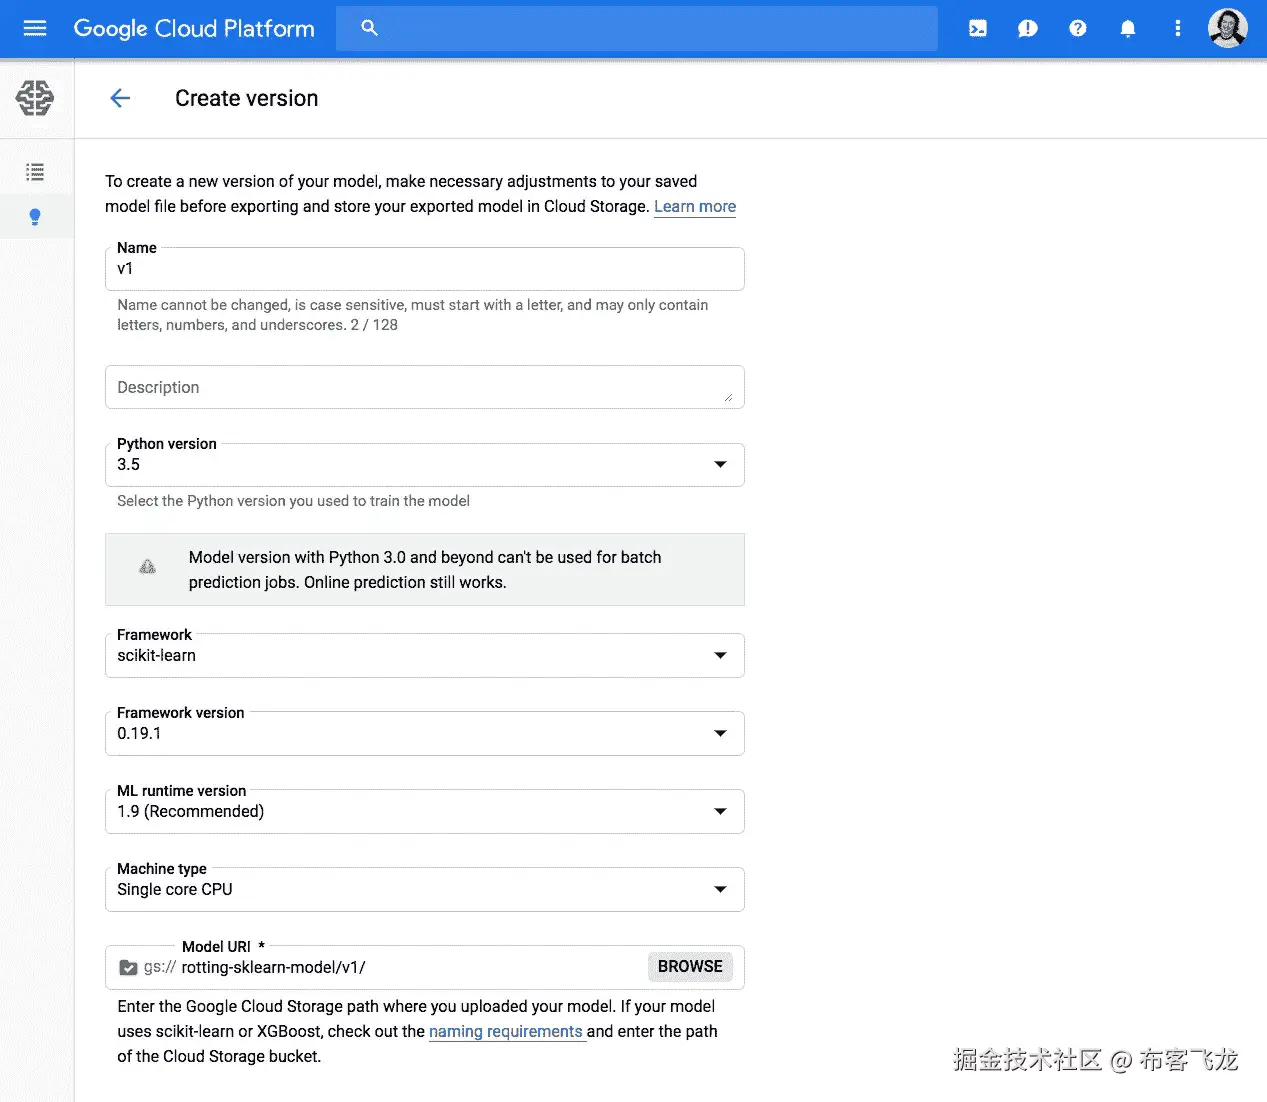This screenshot has width=1267, height=1102.
Task: Open the feedback alert icon
Action: coord(1027,28)
